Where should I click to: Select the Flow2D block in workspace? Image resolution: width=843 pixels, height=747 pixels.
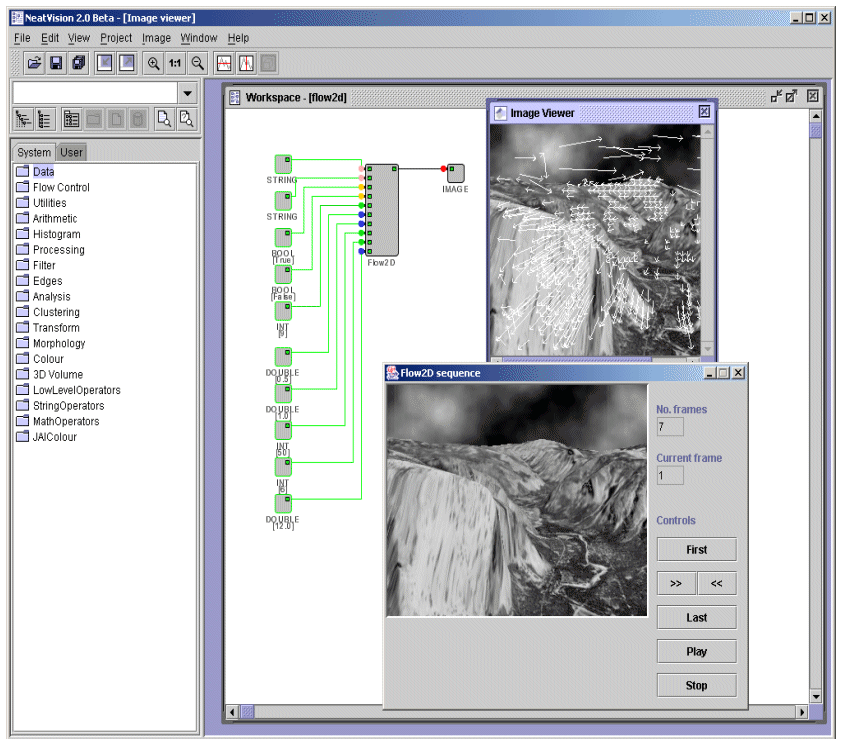click(x=381, y=210)
